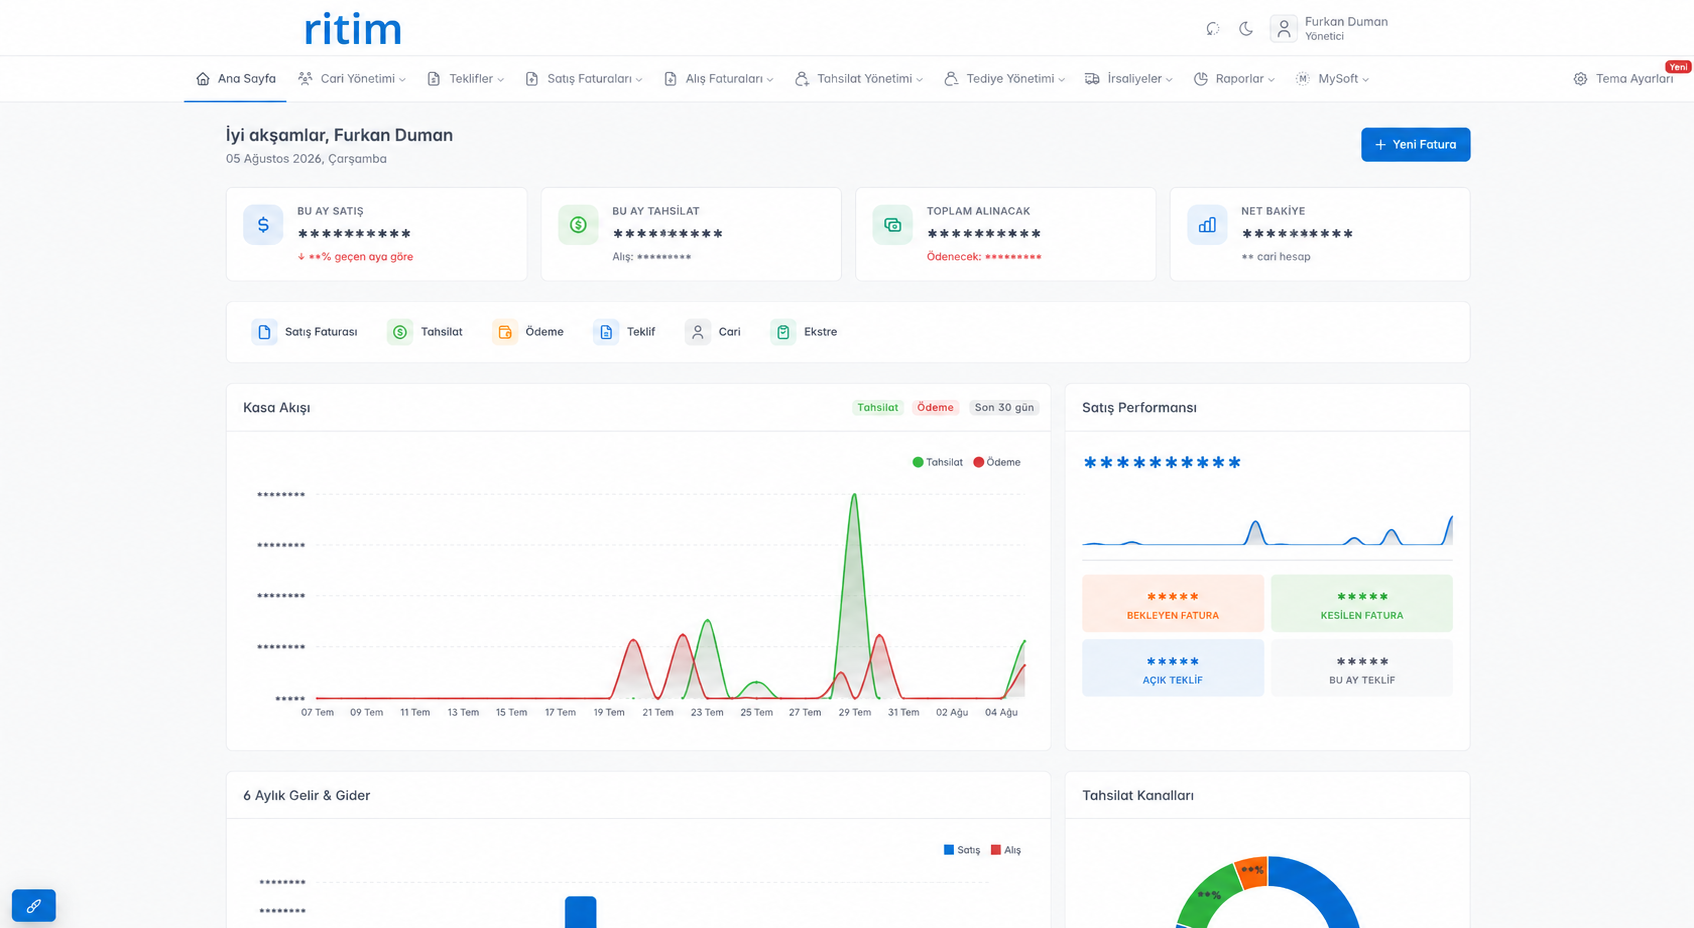Click the Son 30 gün filter badge
This screenshot has height=928, width=1694.
(x=1004, y=408)
